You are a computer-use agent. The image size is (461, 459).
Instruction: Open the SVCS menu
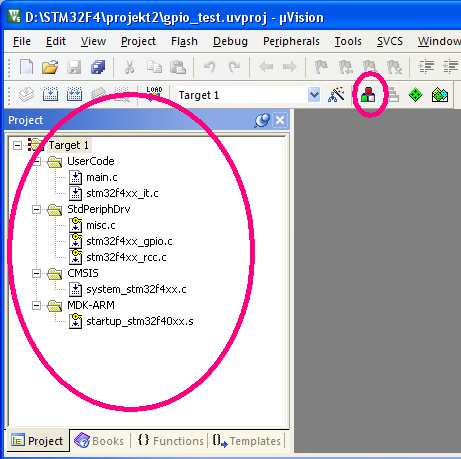390,41
